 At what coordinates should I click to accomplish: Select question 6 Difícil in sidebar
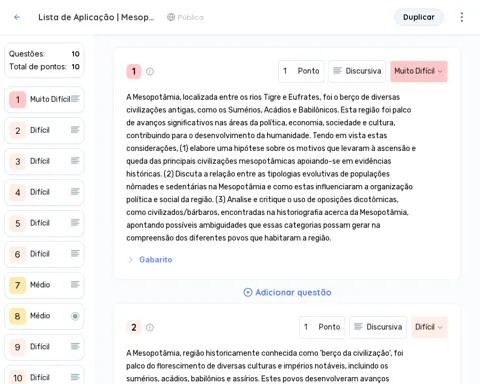(x=44, y=254)
